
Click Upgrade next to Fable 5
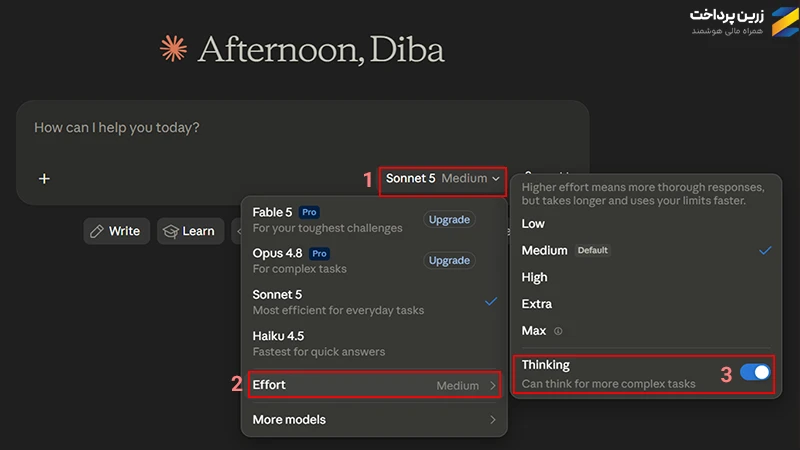coord(449,220)
